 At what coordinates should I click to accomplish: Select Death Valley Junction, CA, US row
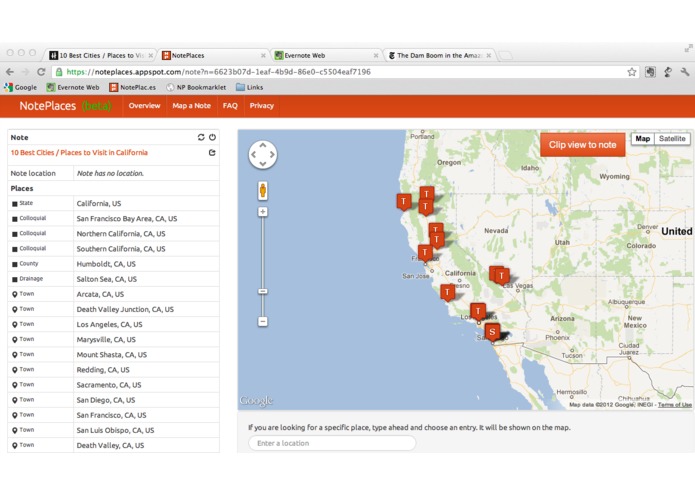click(113, 309)
